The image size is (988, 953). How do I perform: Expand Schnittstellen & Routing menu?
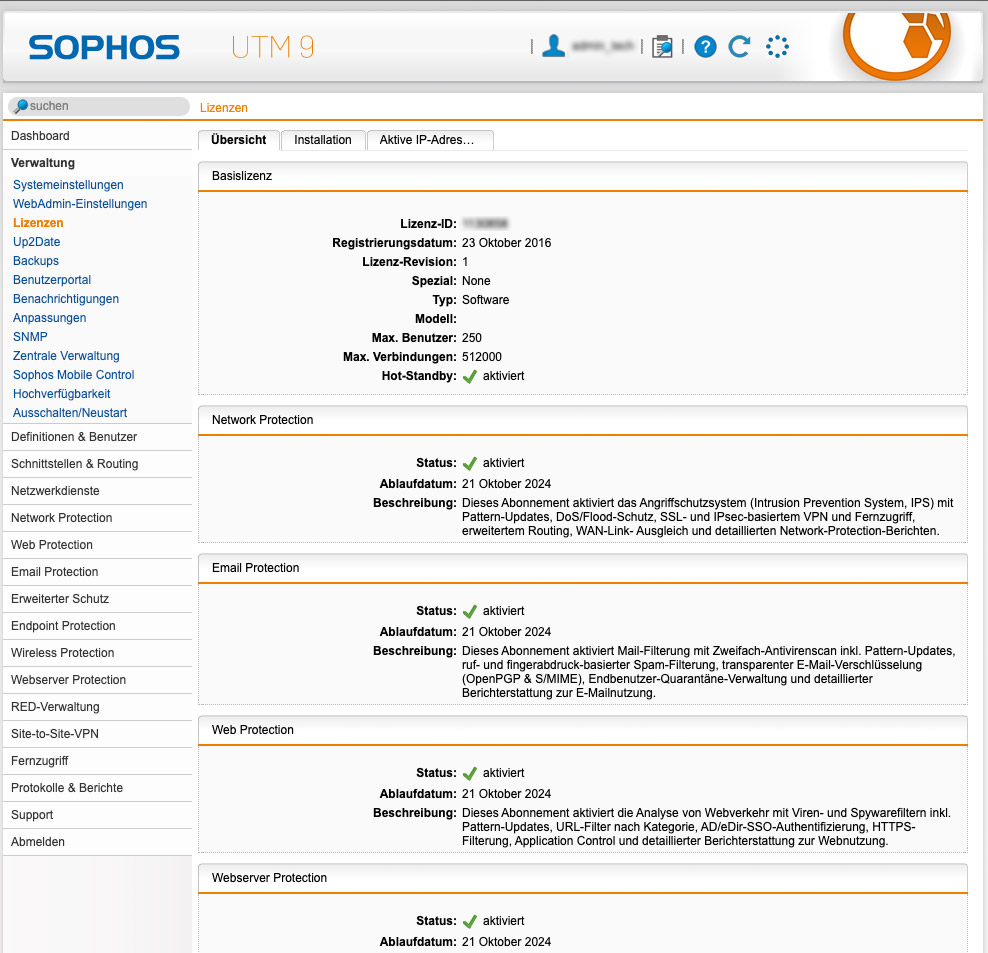point(97,464)
